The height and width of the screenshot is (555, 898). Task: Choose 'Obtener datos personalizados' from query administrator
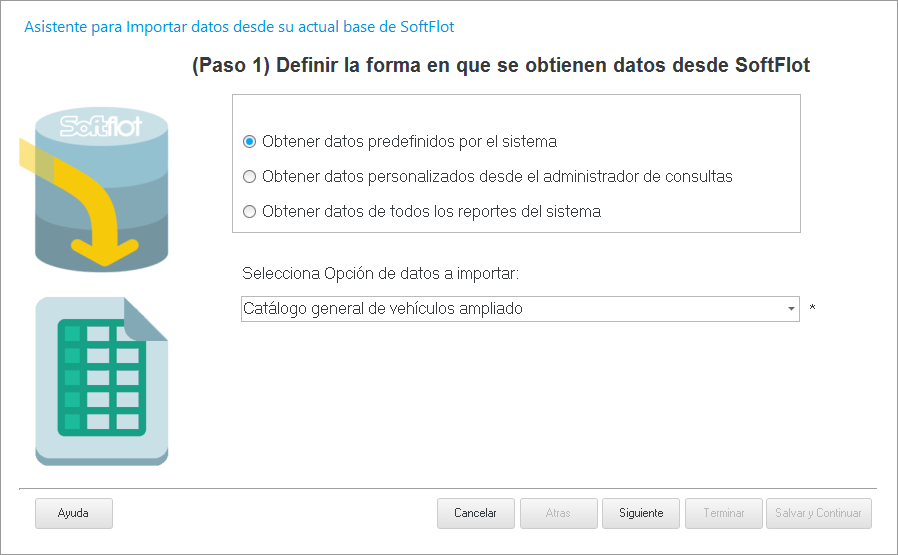(250, 177)
